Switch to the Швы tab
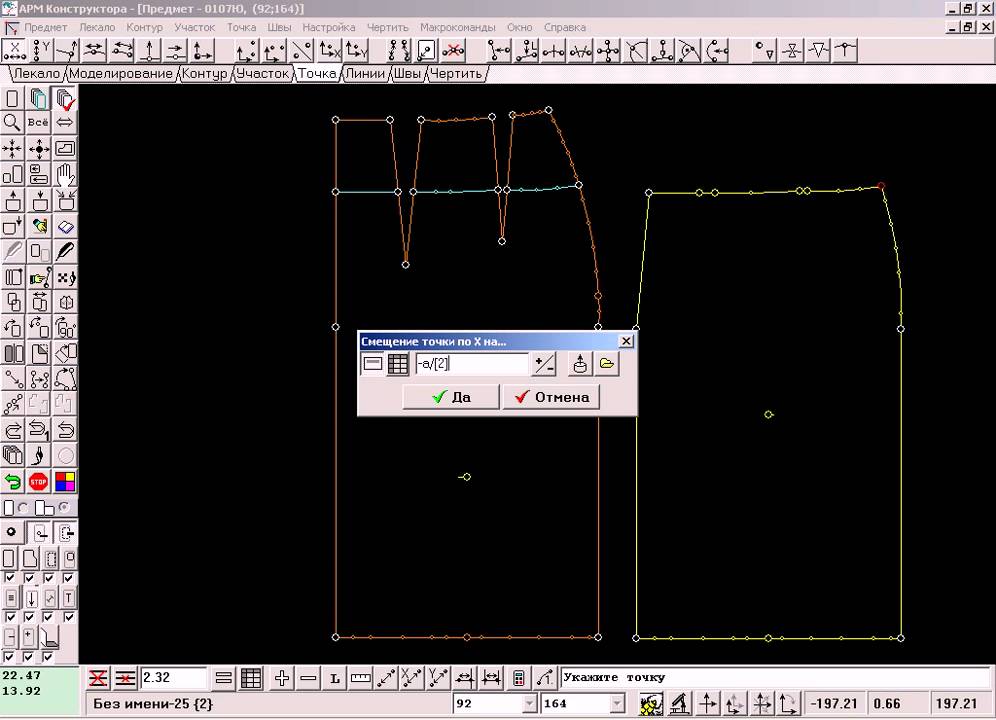 click(x=407, y=74)
